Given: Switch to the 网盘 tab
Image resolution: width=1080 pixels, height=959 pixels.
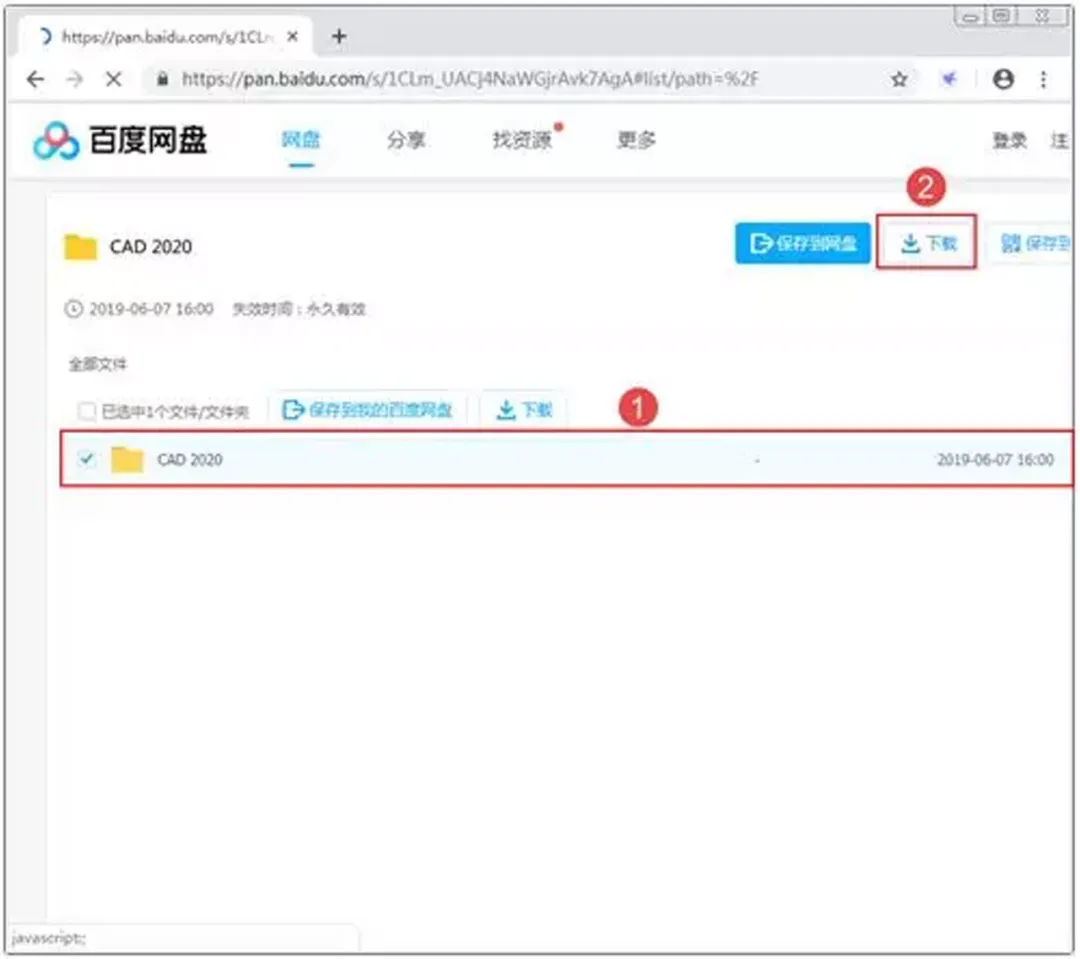Looking at the screenshot, I should click(x=301, y=140).
